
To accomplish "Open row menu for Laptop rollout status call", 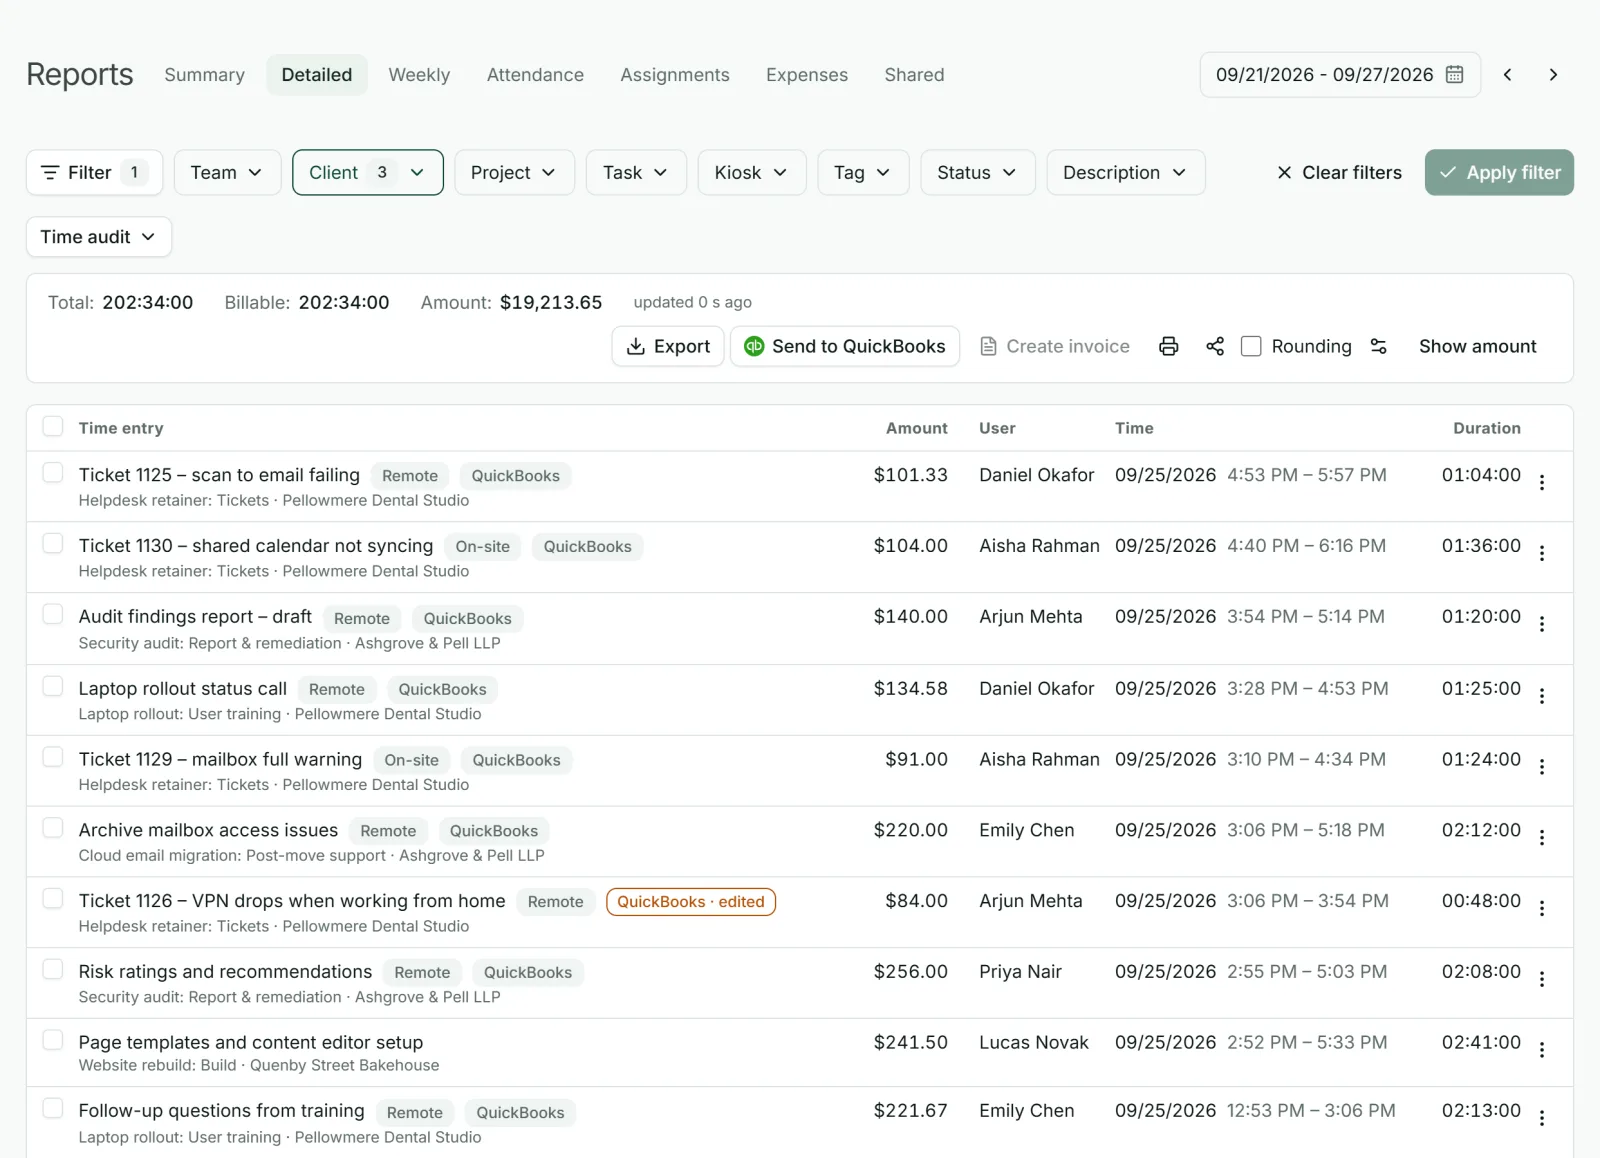I will tap(1542, 696).
